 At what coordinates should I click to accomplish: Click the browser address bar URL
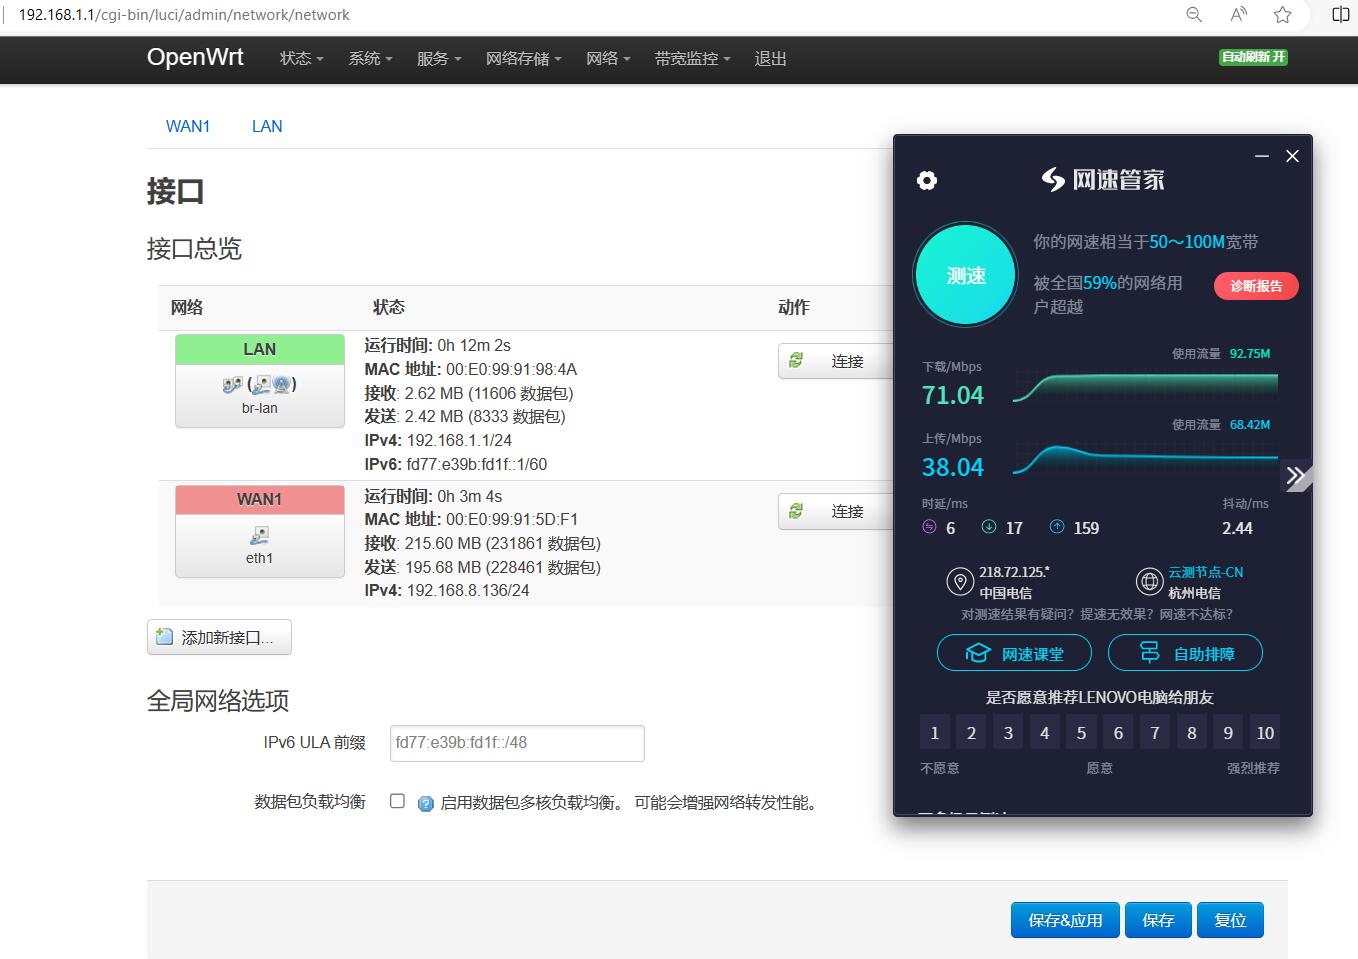point(185,15)
